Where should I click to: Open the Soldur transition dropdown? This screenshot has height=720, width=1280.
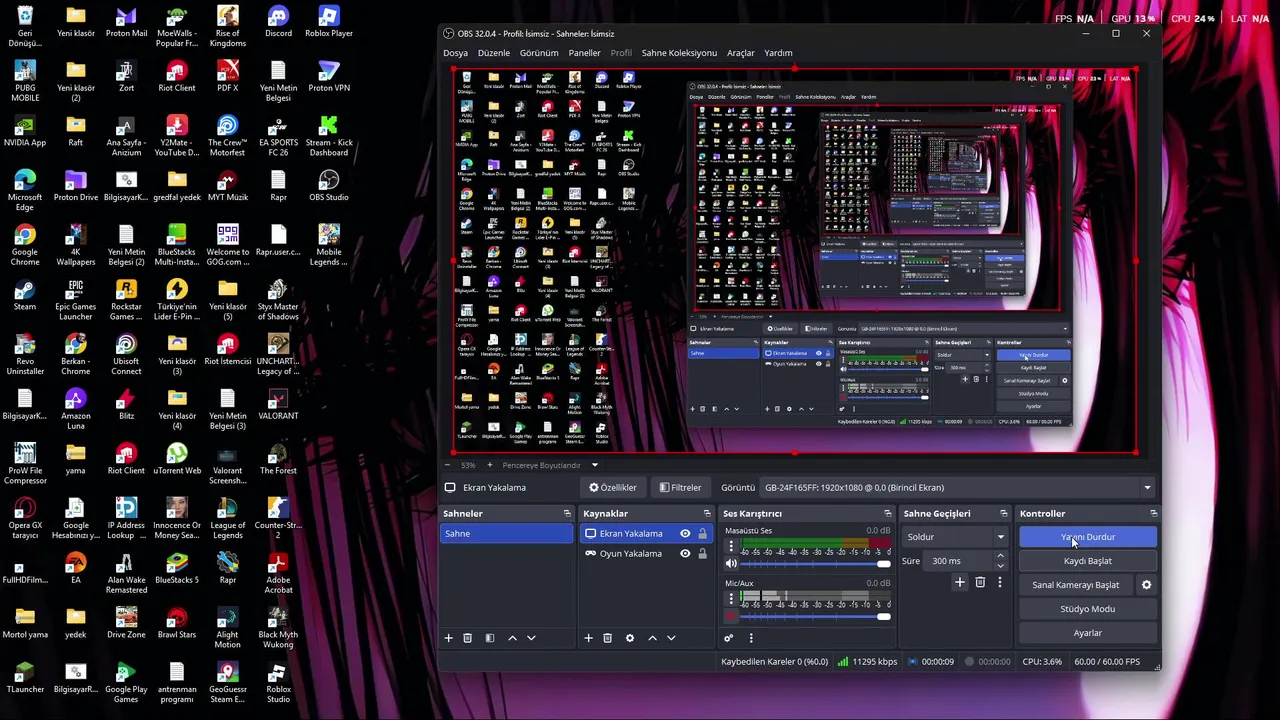(x=954, y=537)
